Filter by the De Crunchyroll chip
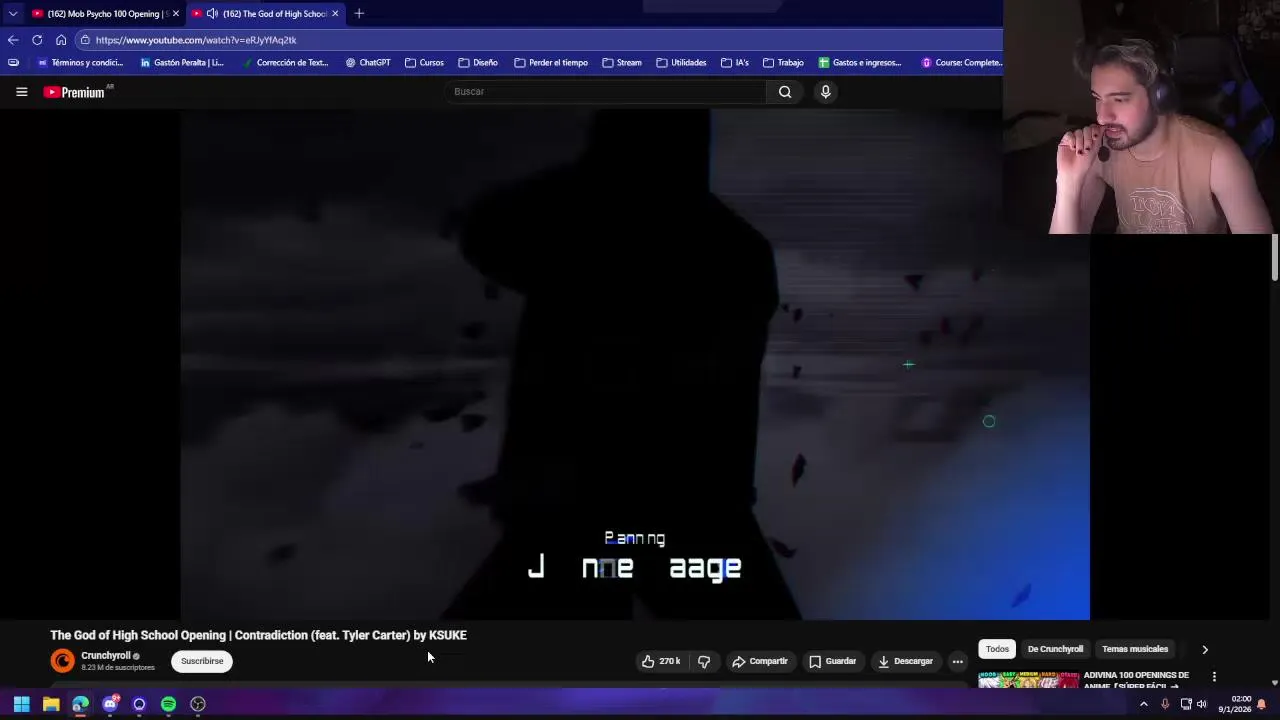Screen dimensions: 1280x720 (1055, 649)
